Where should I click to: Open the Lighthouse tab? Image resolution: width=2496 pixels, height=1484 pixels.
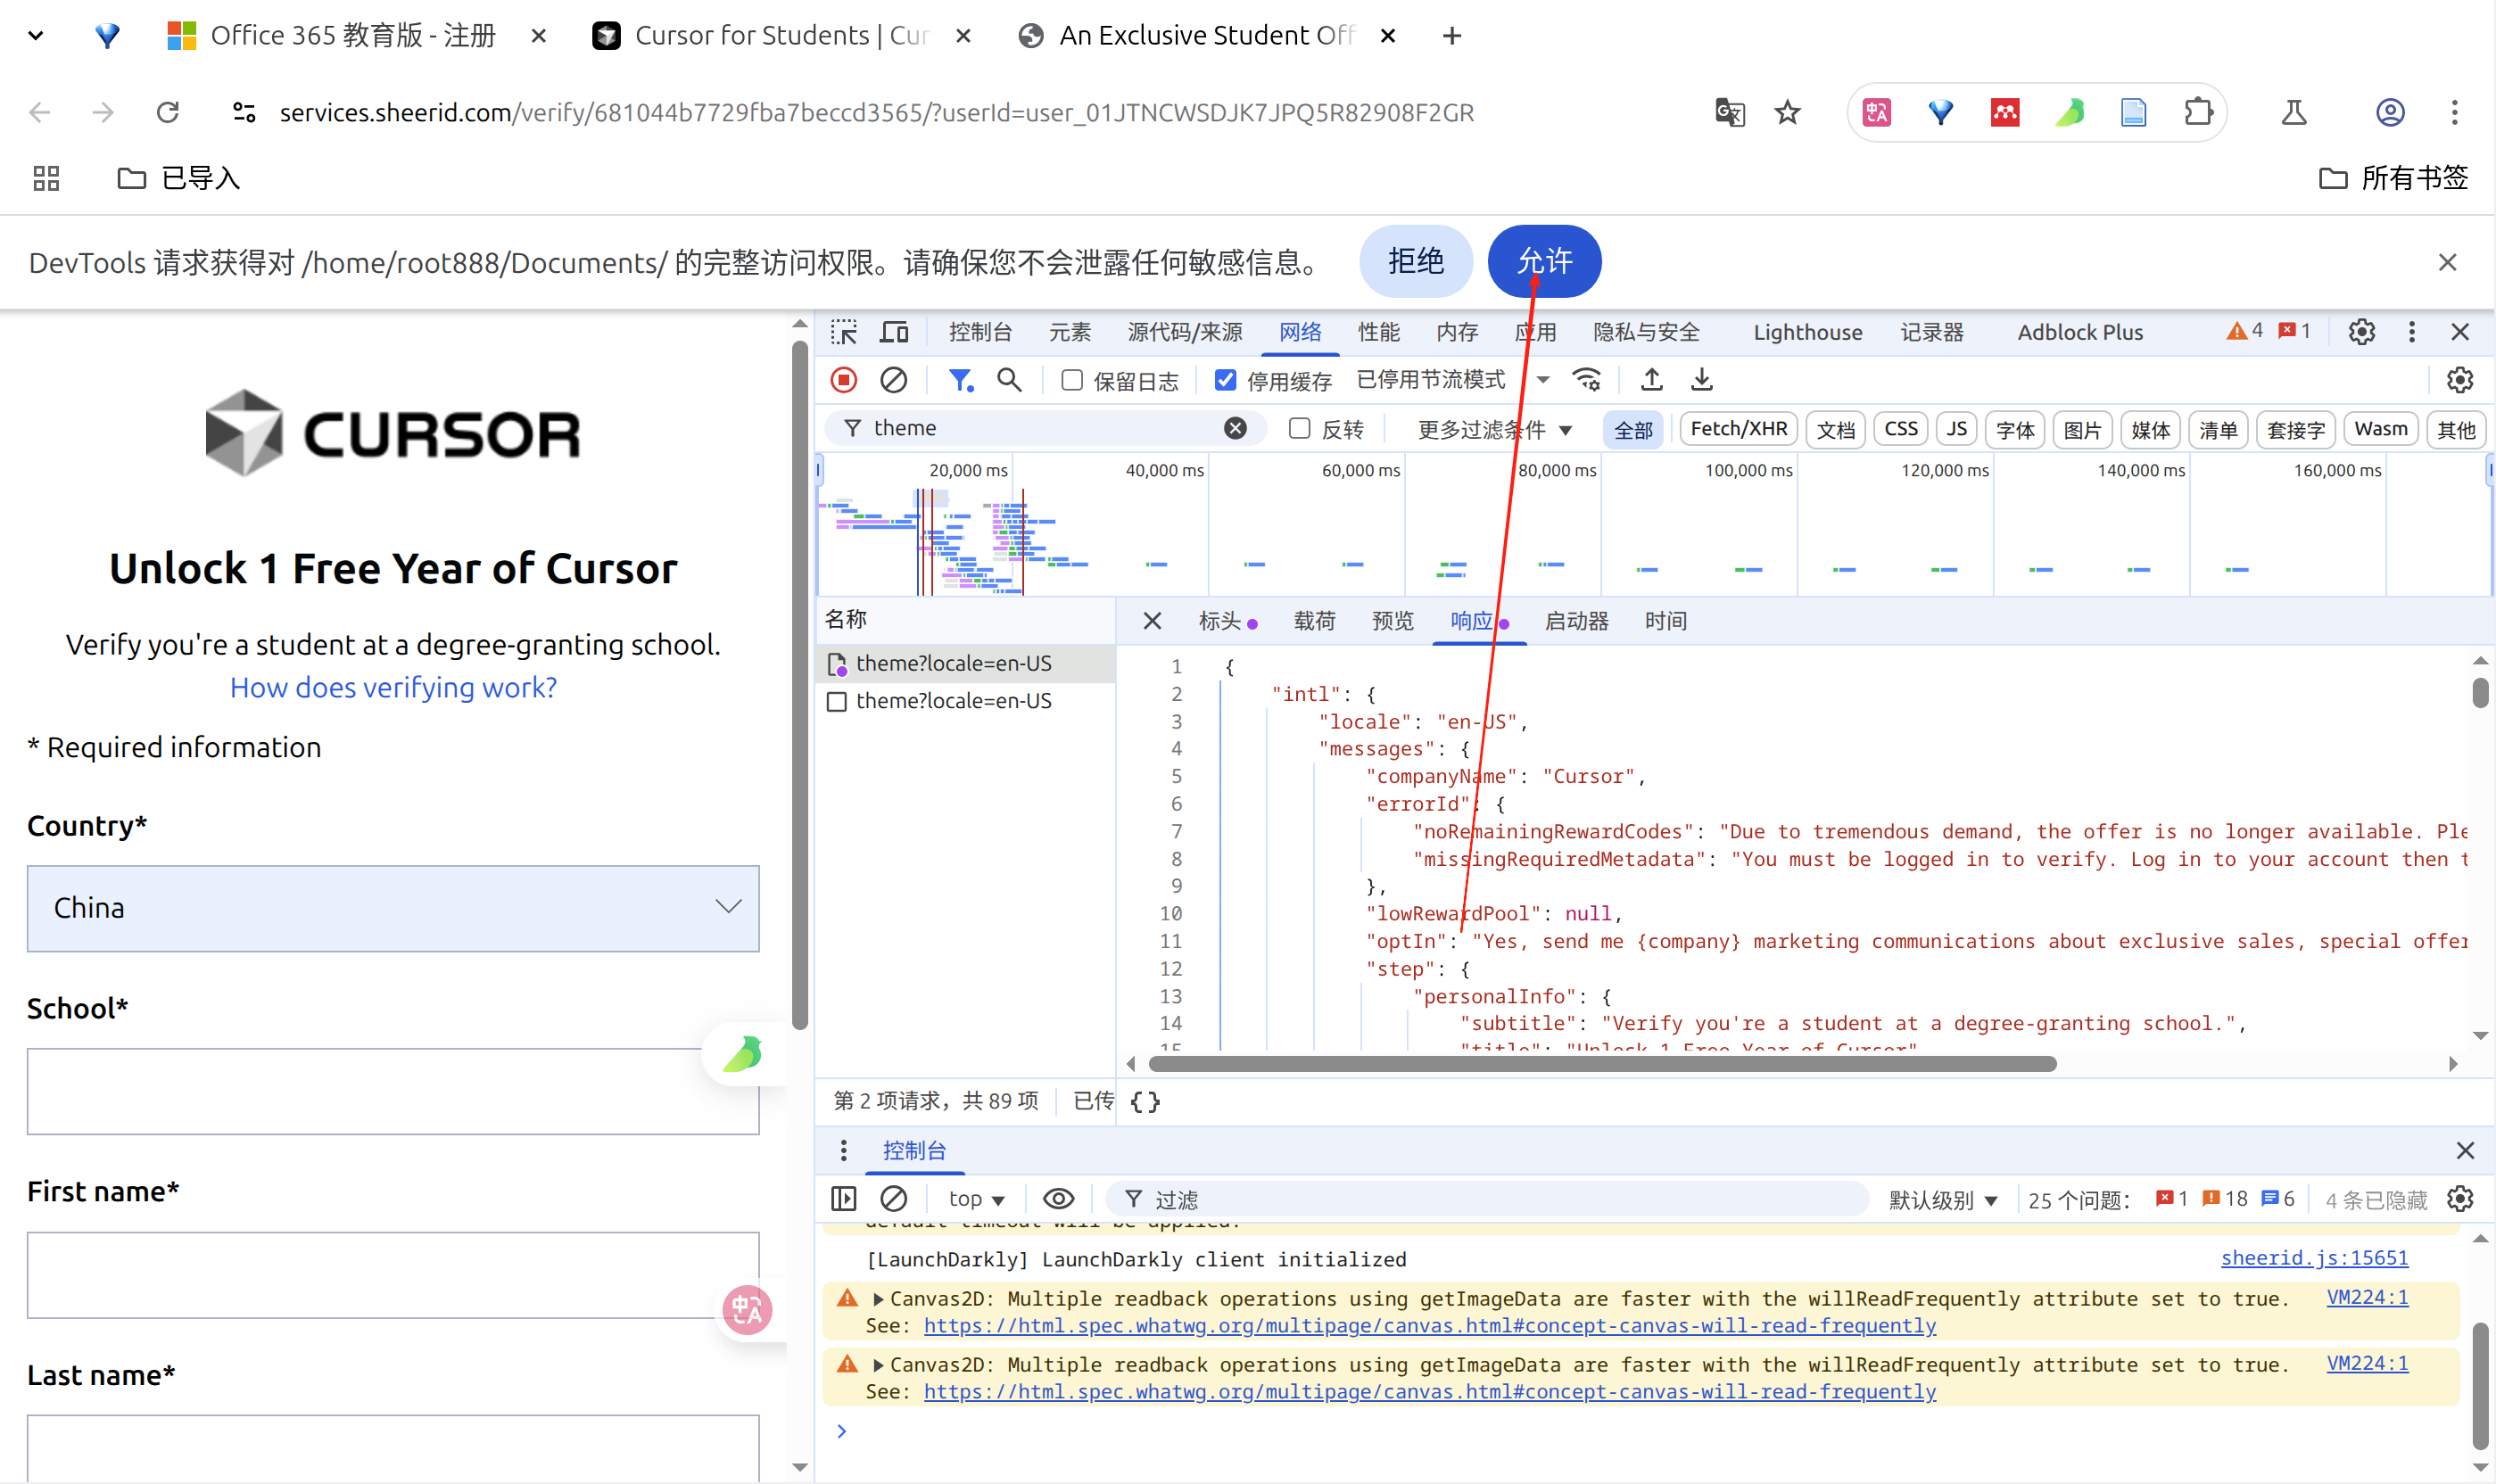tap(1807, 332)
